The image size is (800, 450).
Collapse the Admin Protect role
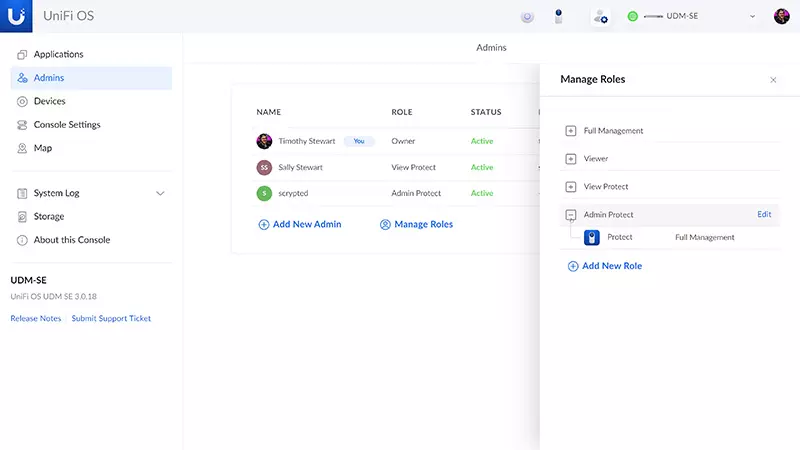coord(570,215)
